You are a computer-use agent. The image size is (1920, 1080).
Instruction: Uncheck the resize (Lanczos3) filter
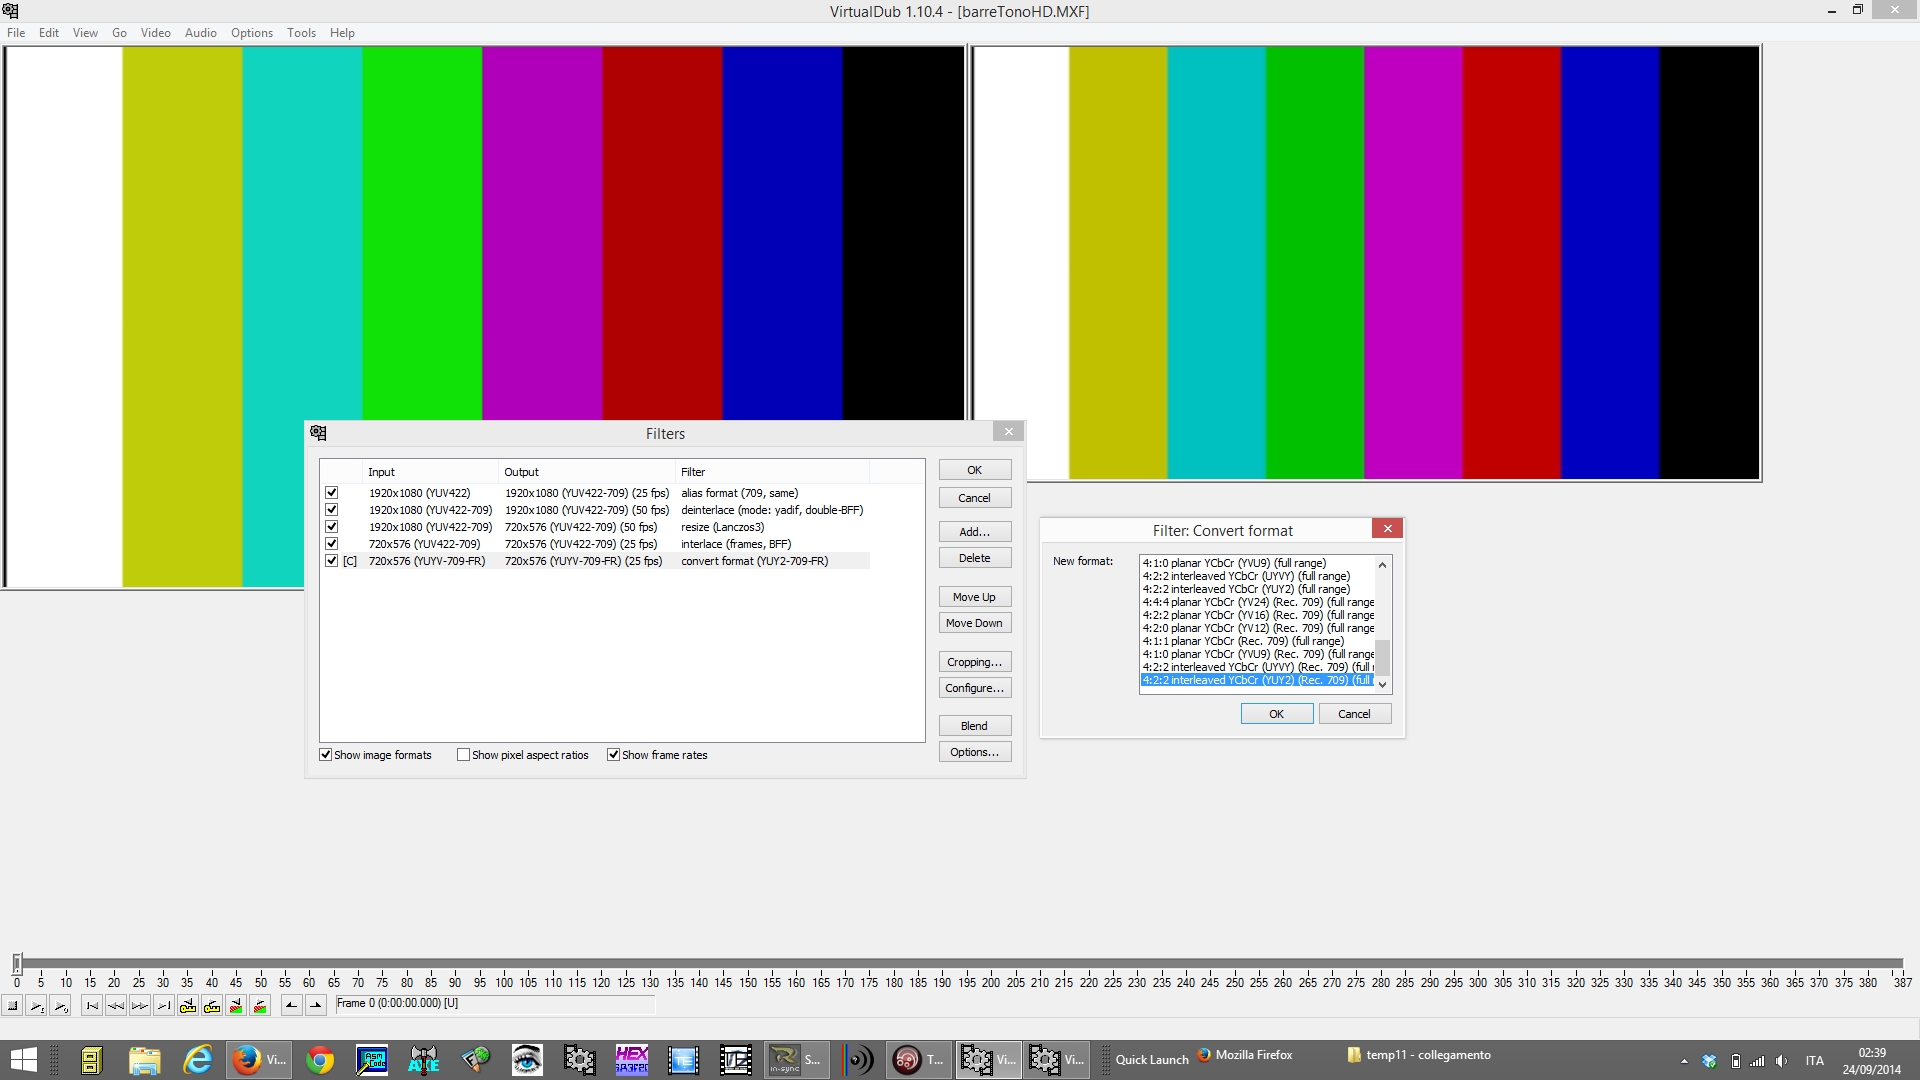[331, 527]
